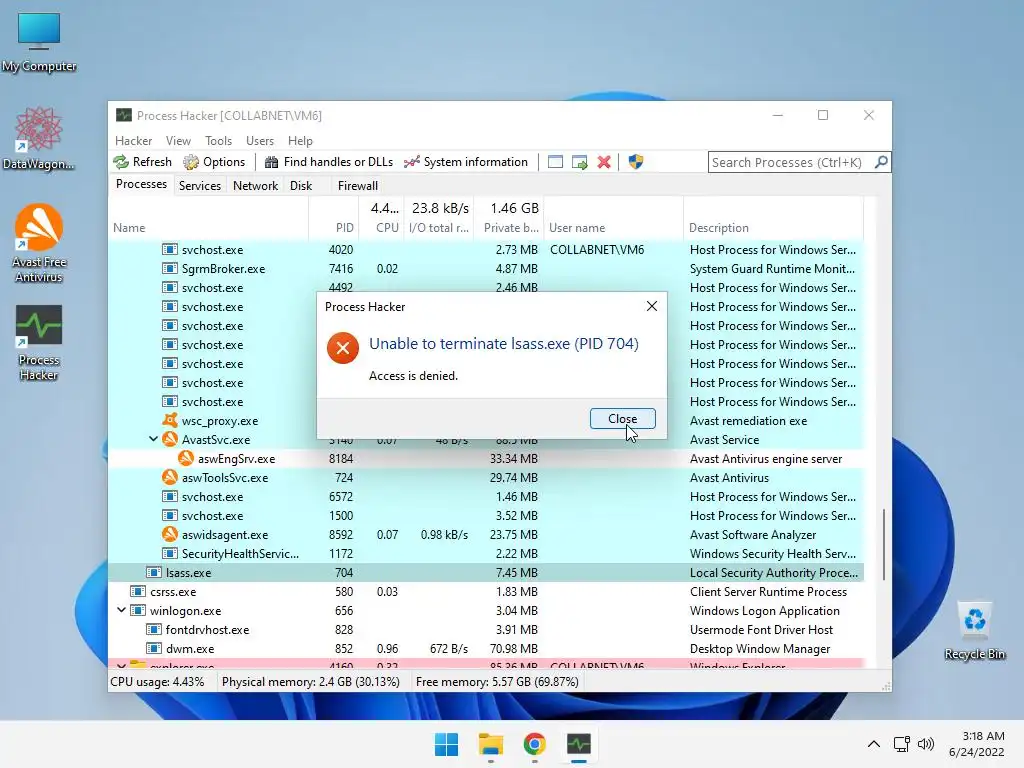Viewport: 1024px width, 768px height.
Task: Open Process Hacker desktop shortcut
Action: coord(39,343)
